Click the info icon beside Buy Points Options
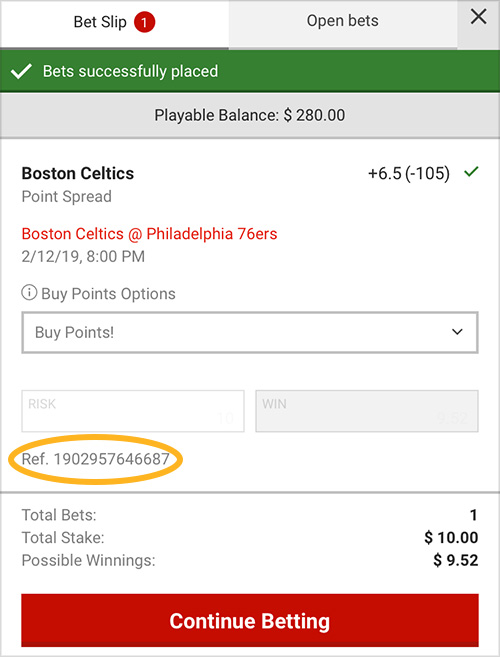Screen dimensions: 500x657 [29, 292]
